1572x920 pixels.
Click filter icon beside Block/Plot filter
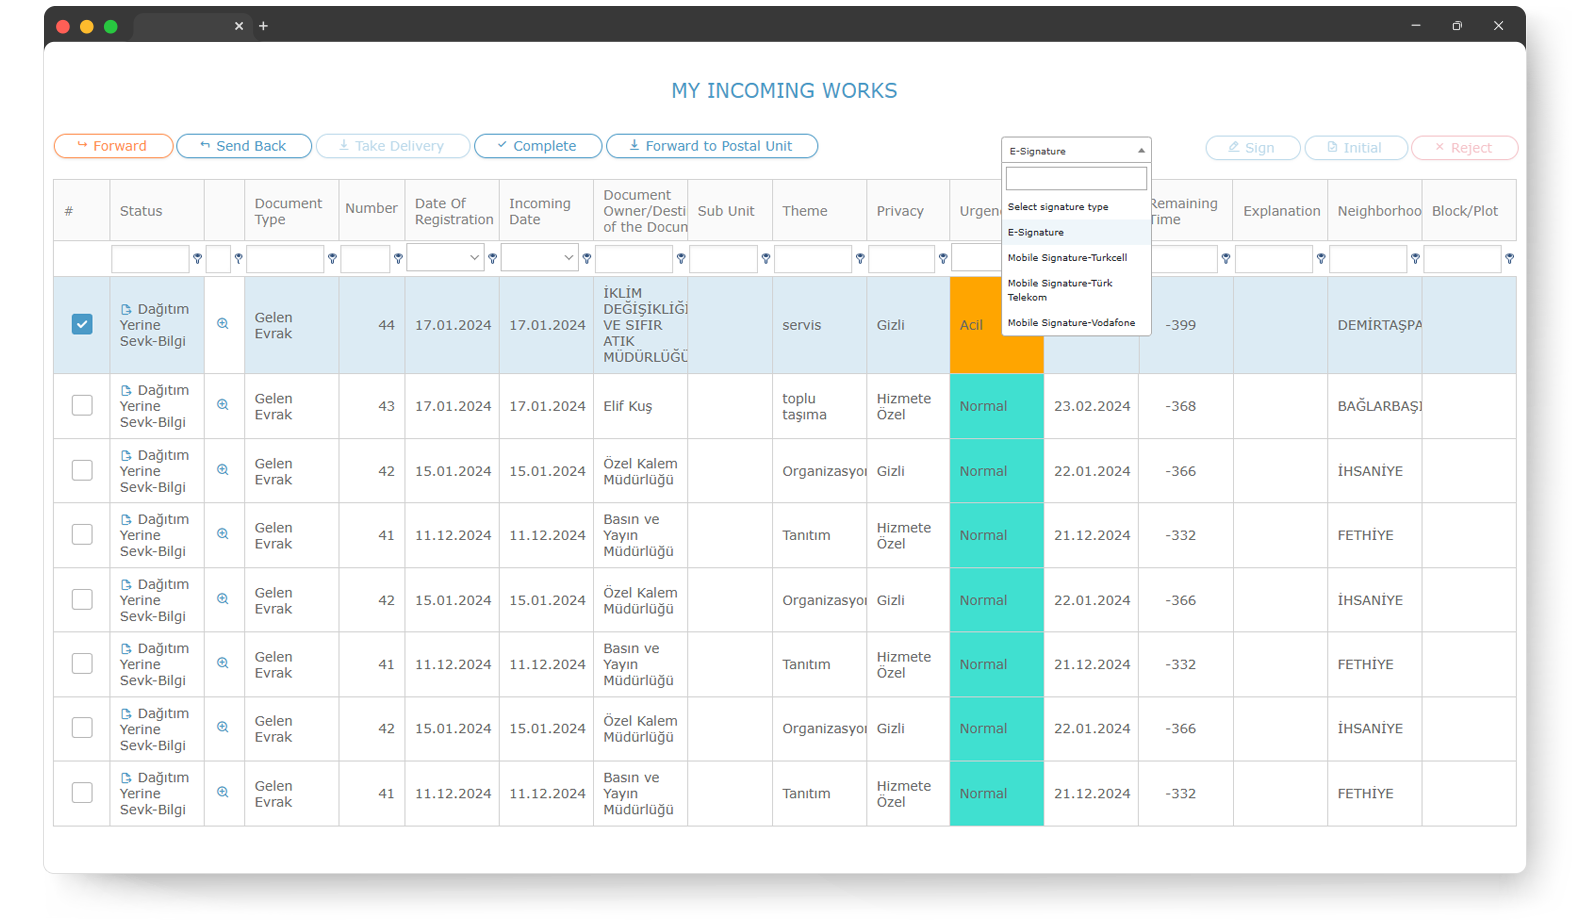point(1509,259)
